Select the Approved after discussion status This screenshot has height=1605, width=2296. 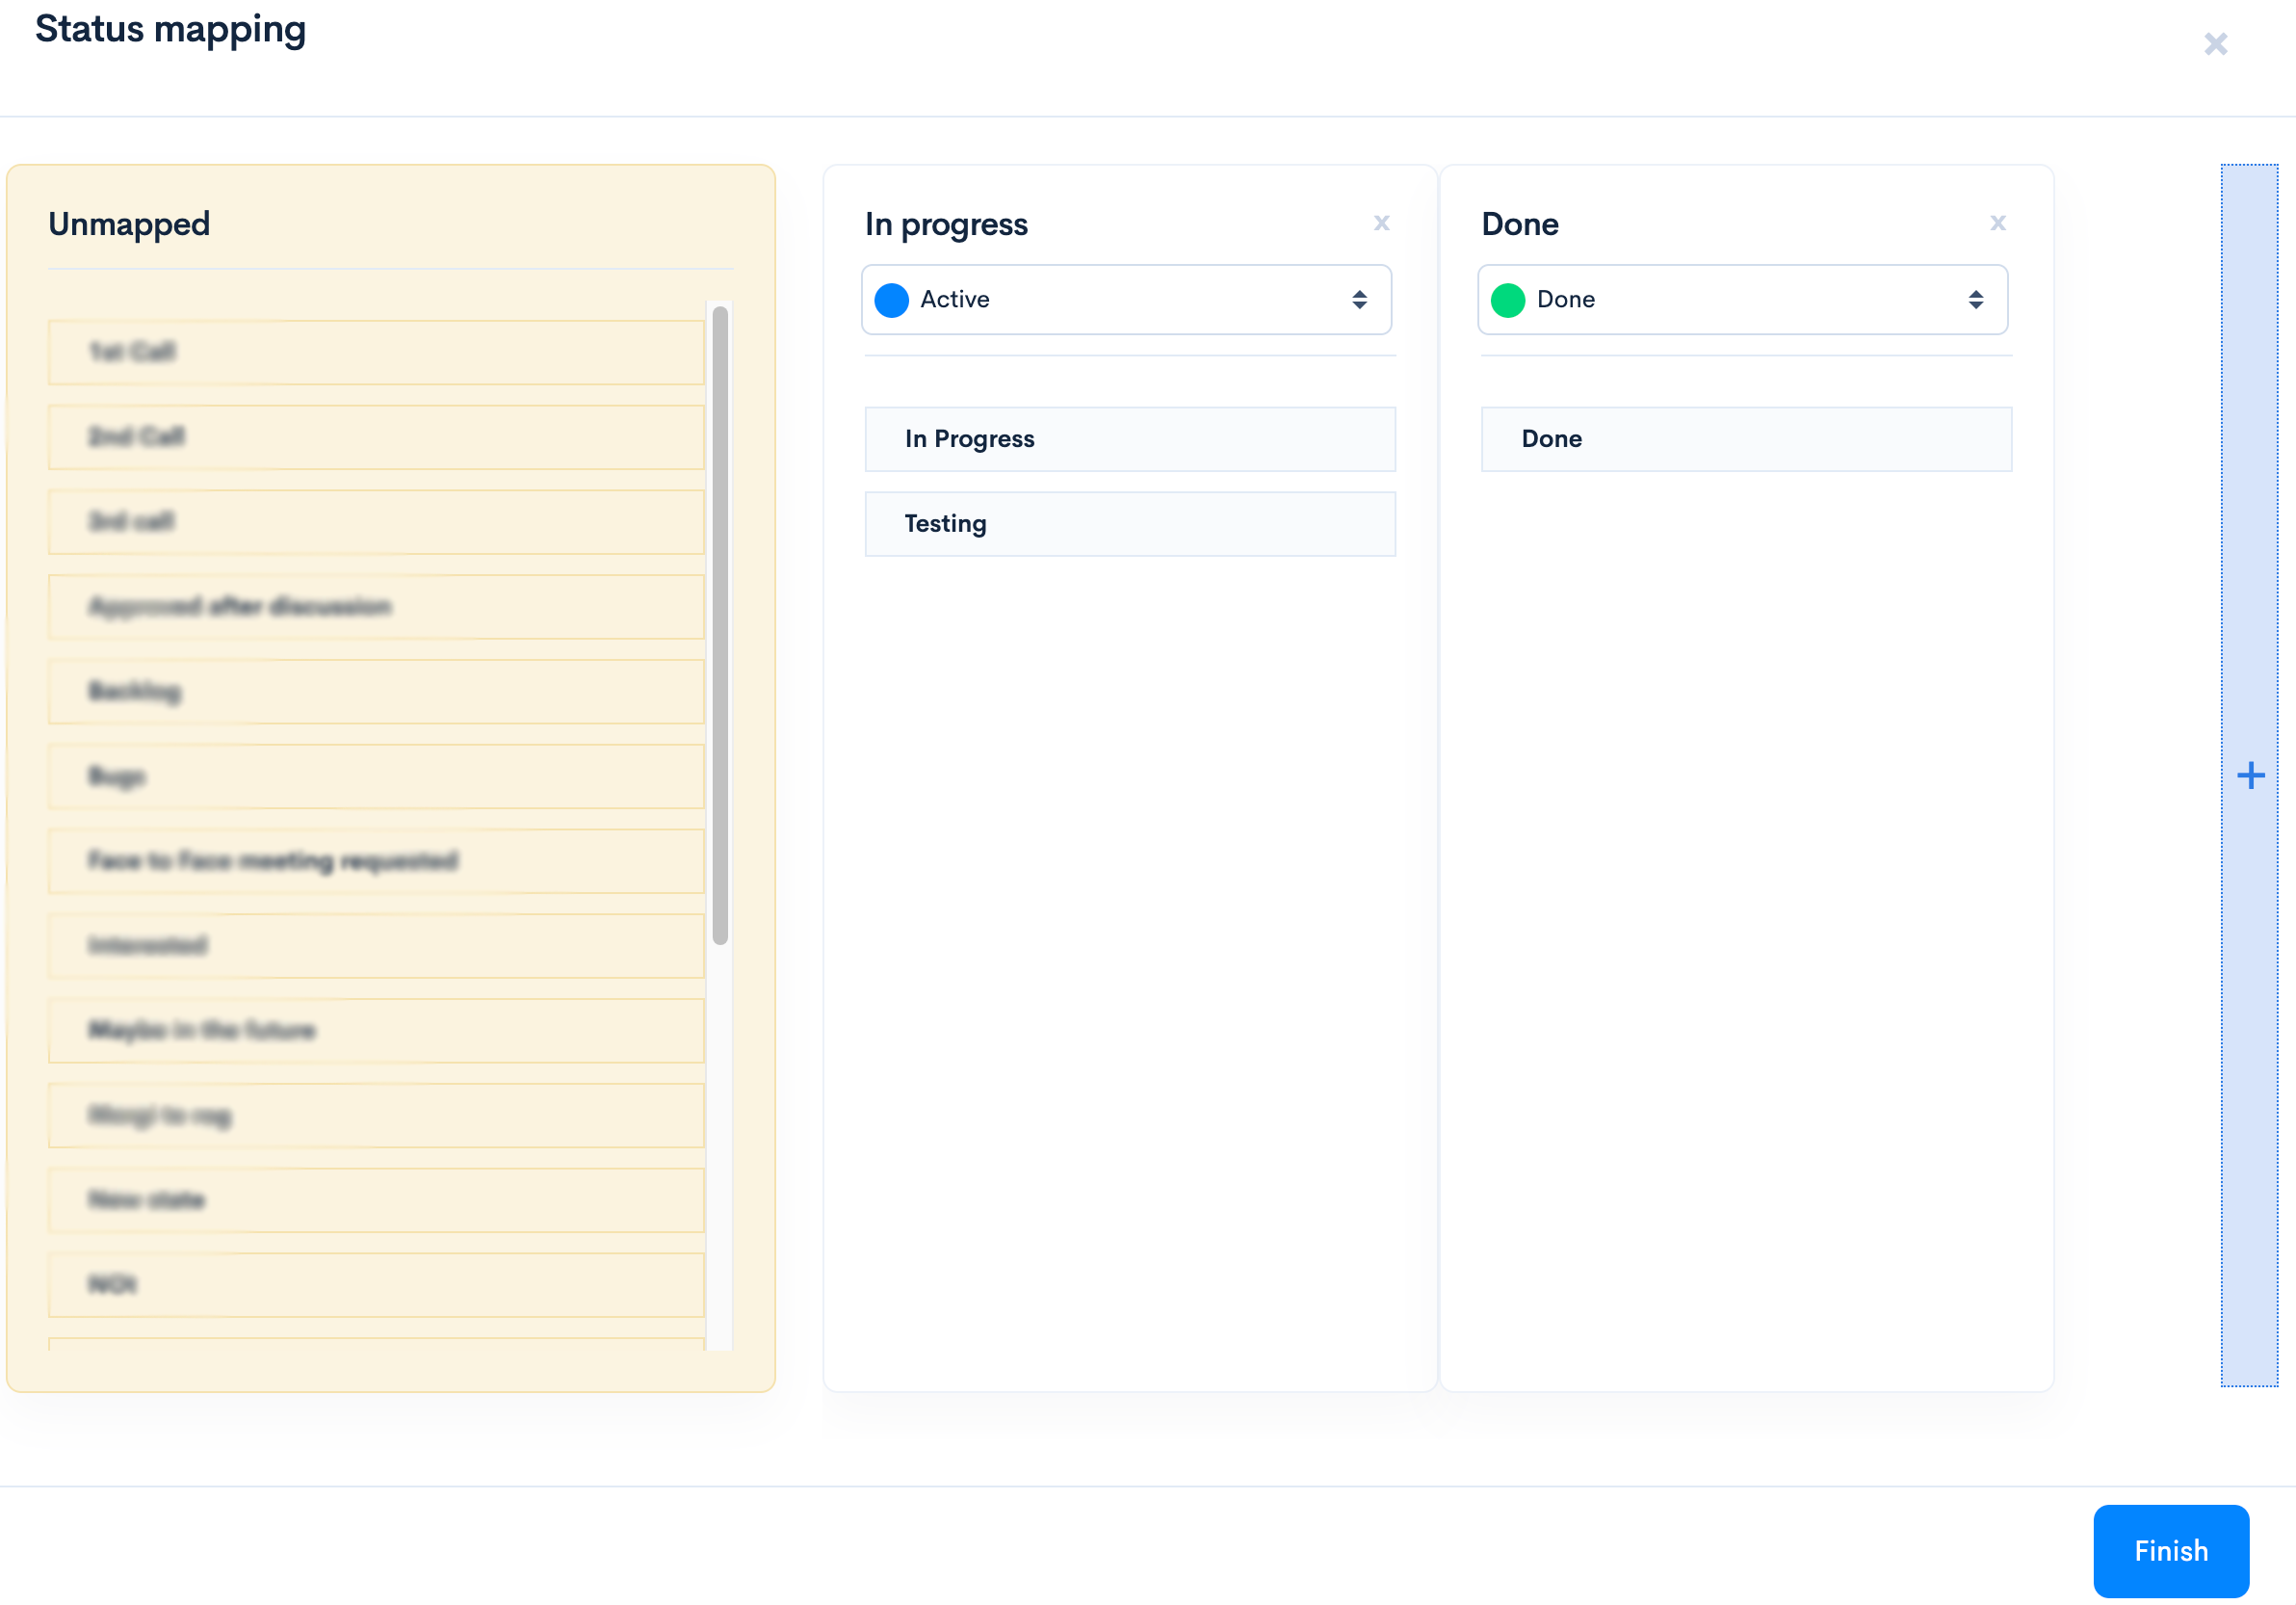point(375,606)
